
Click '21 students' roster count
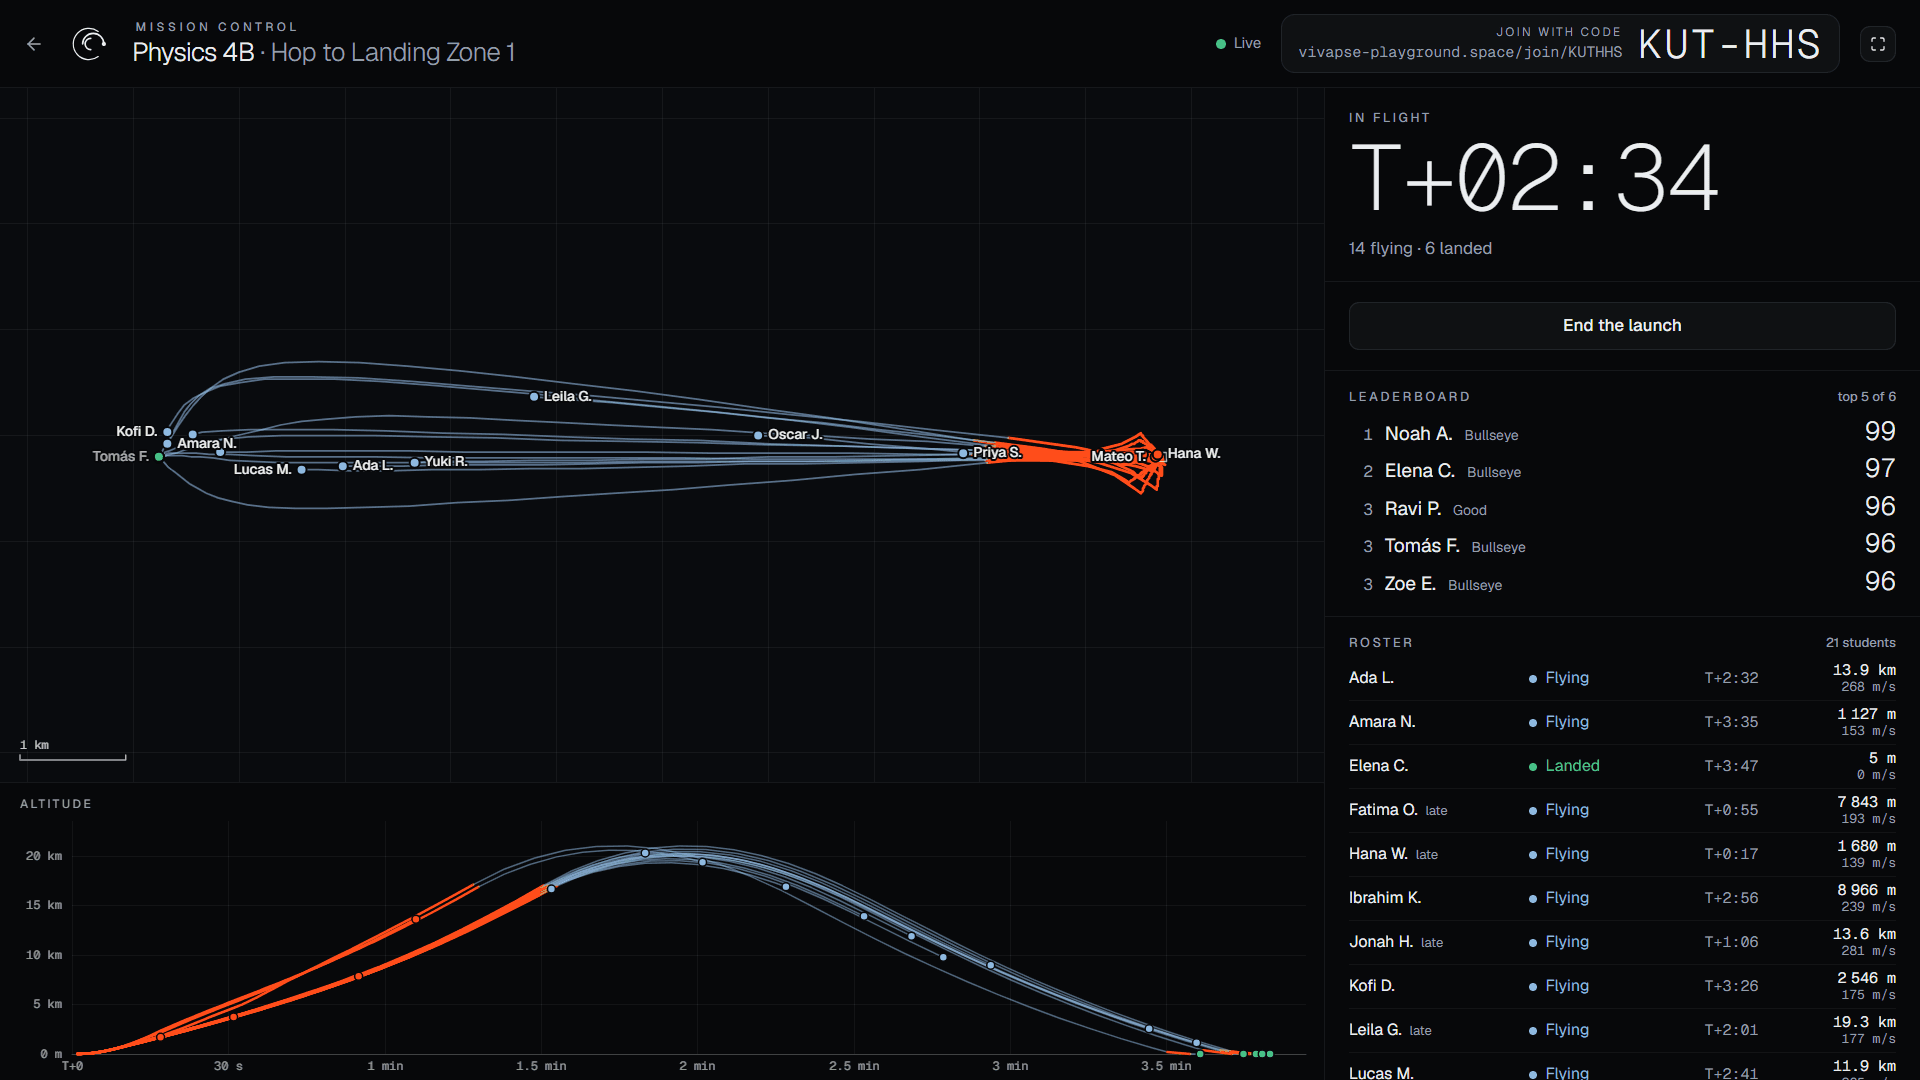pyautogui.click(x=1860, y=643)
